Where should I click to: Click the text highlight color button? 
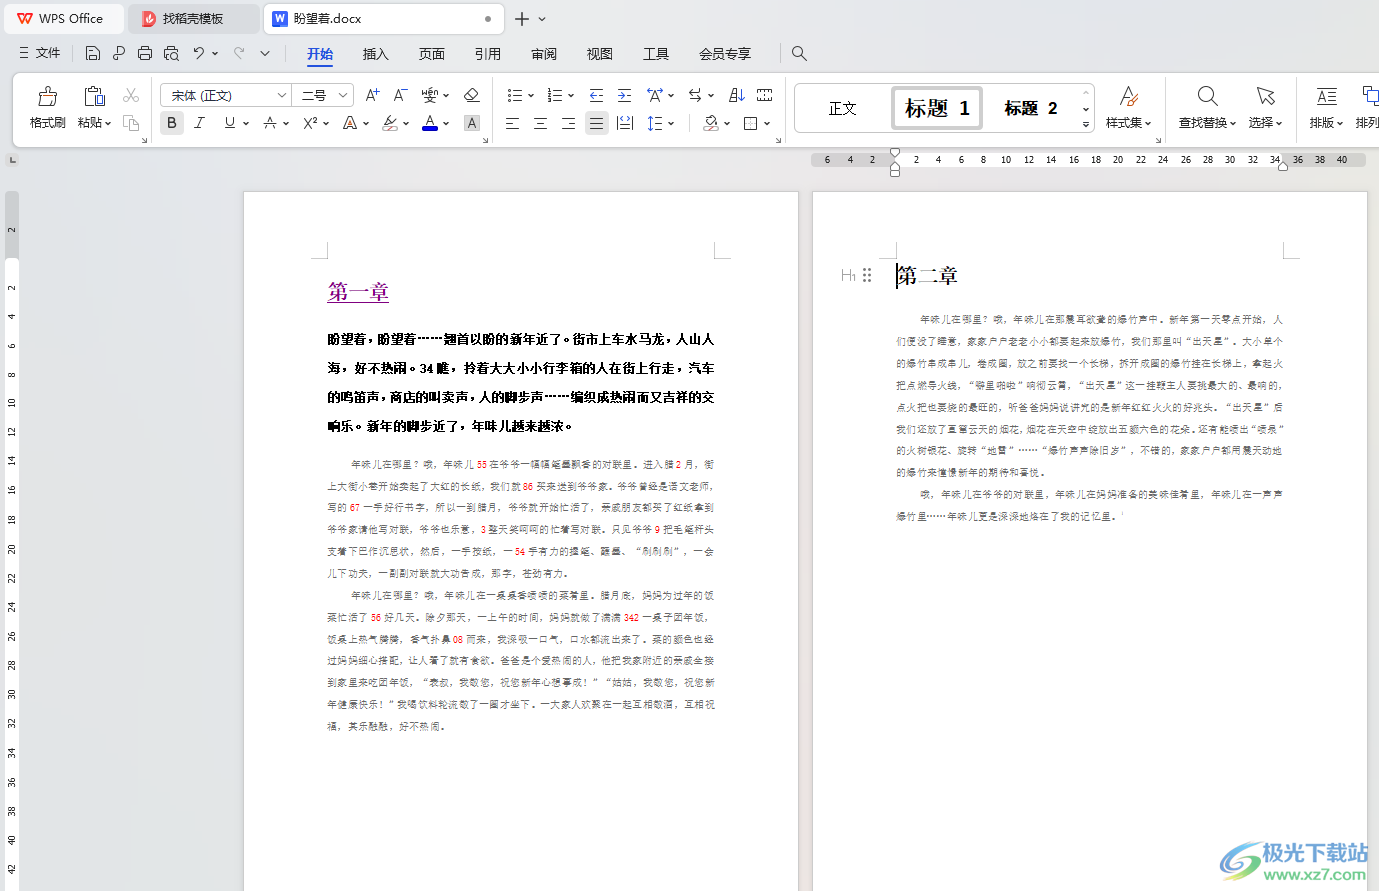click(x=390, y=123)
